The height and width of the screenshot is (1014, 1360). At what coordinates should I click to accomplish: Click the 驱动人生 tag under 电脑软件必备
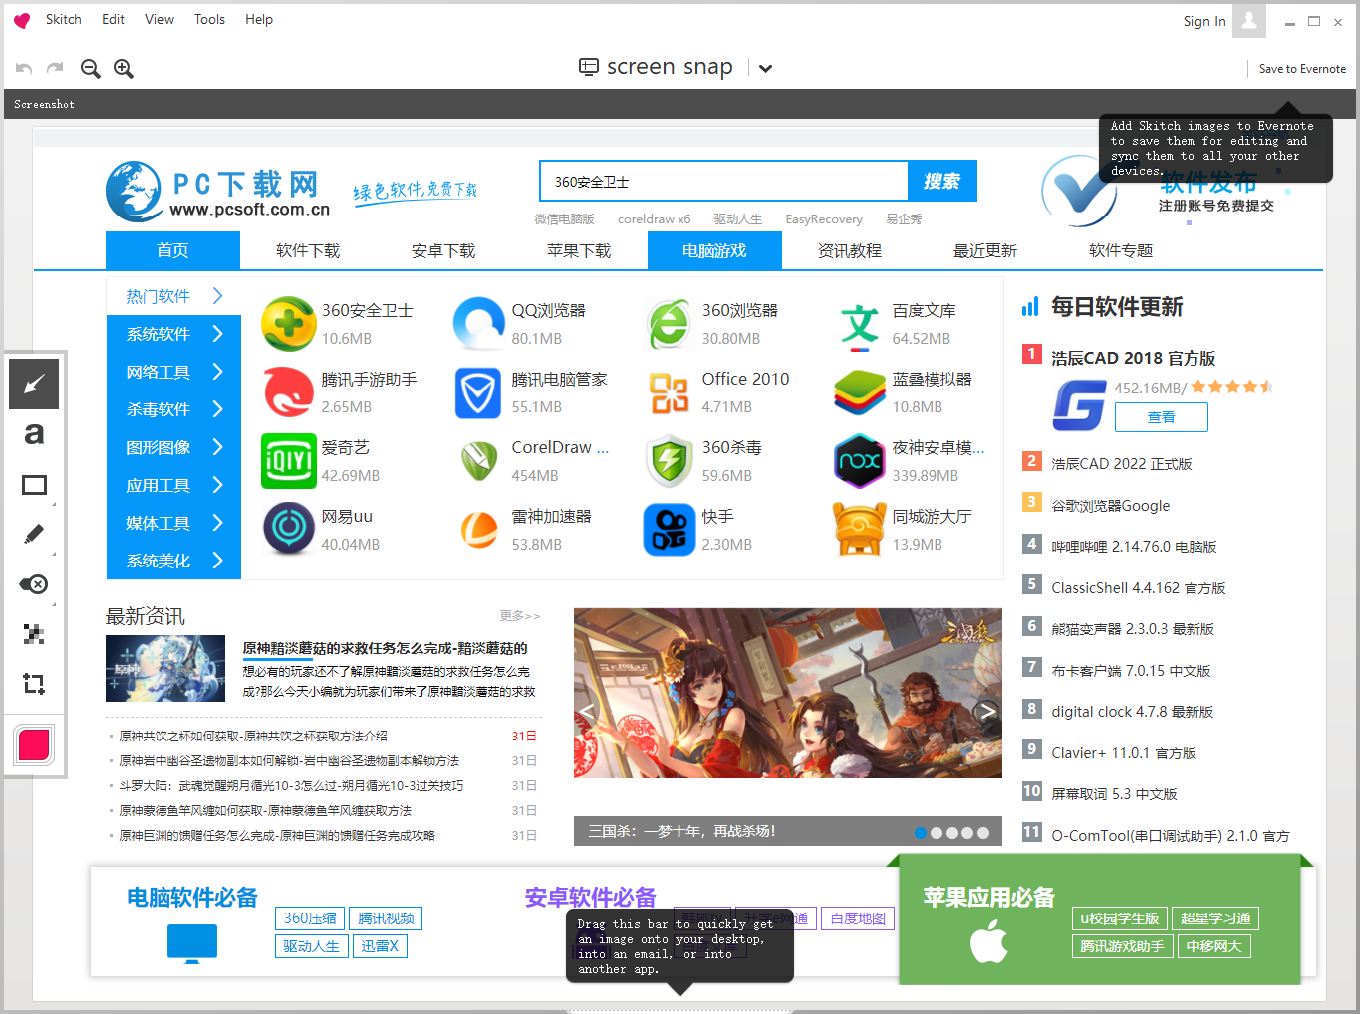tap(311, 946)
